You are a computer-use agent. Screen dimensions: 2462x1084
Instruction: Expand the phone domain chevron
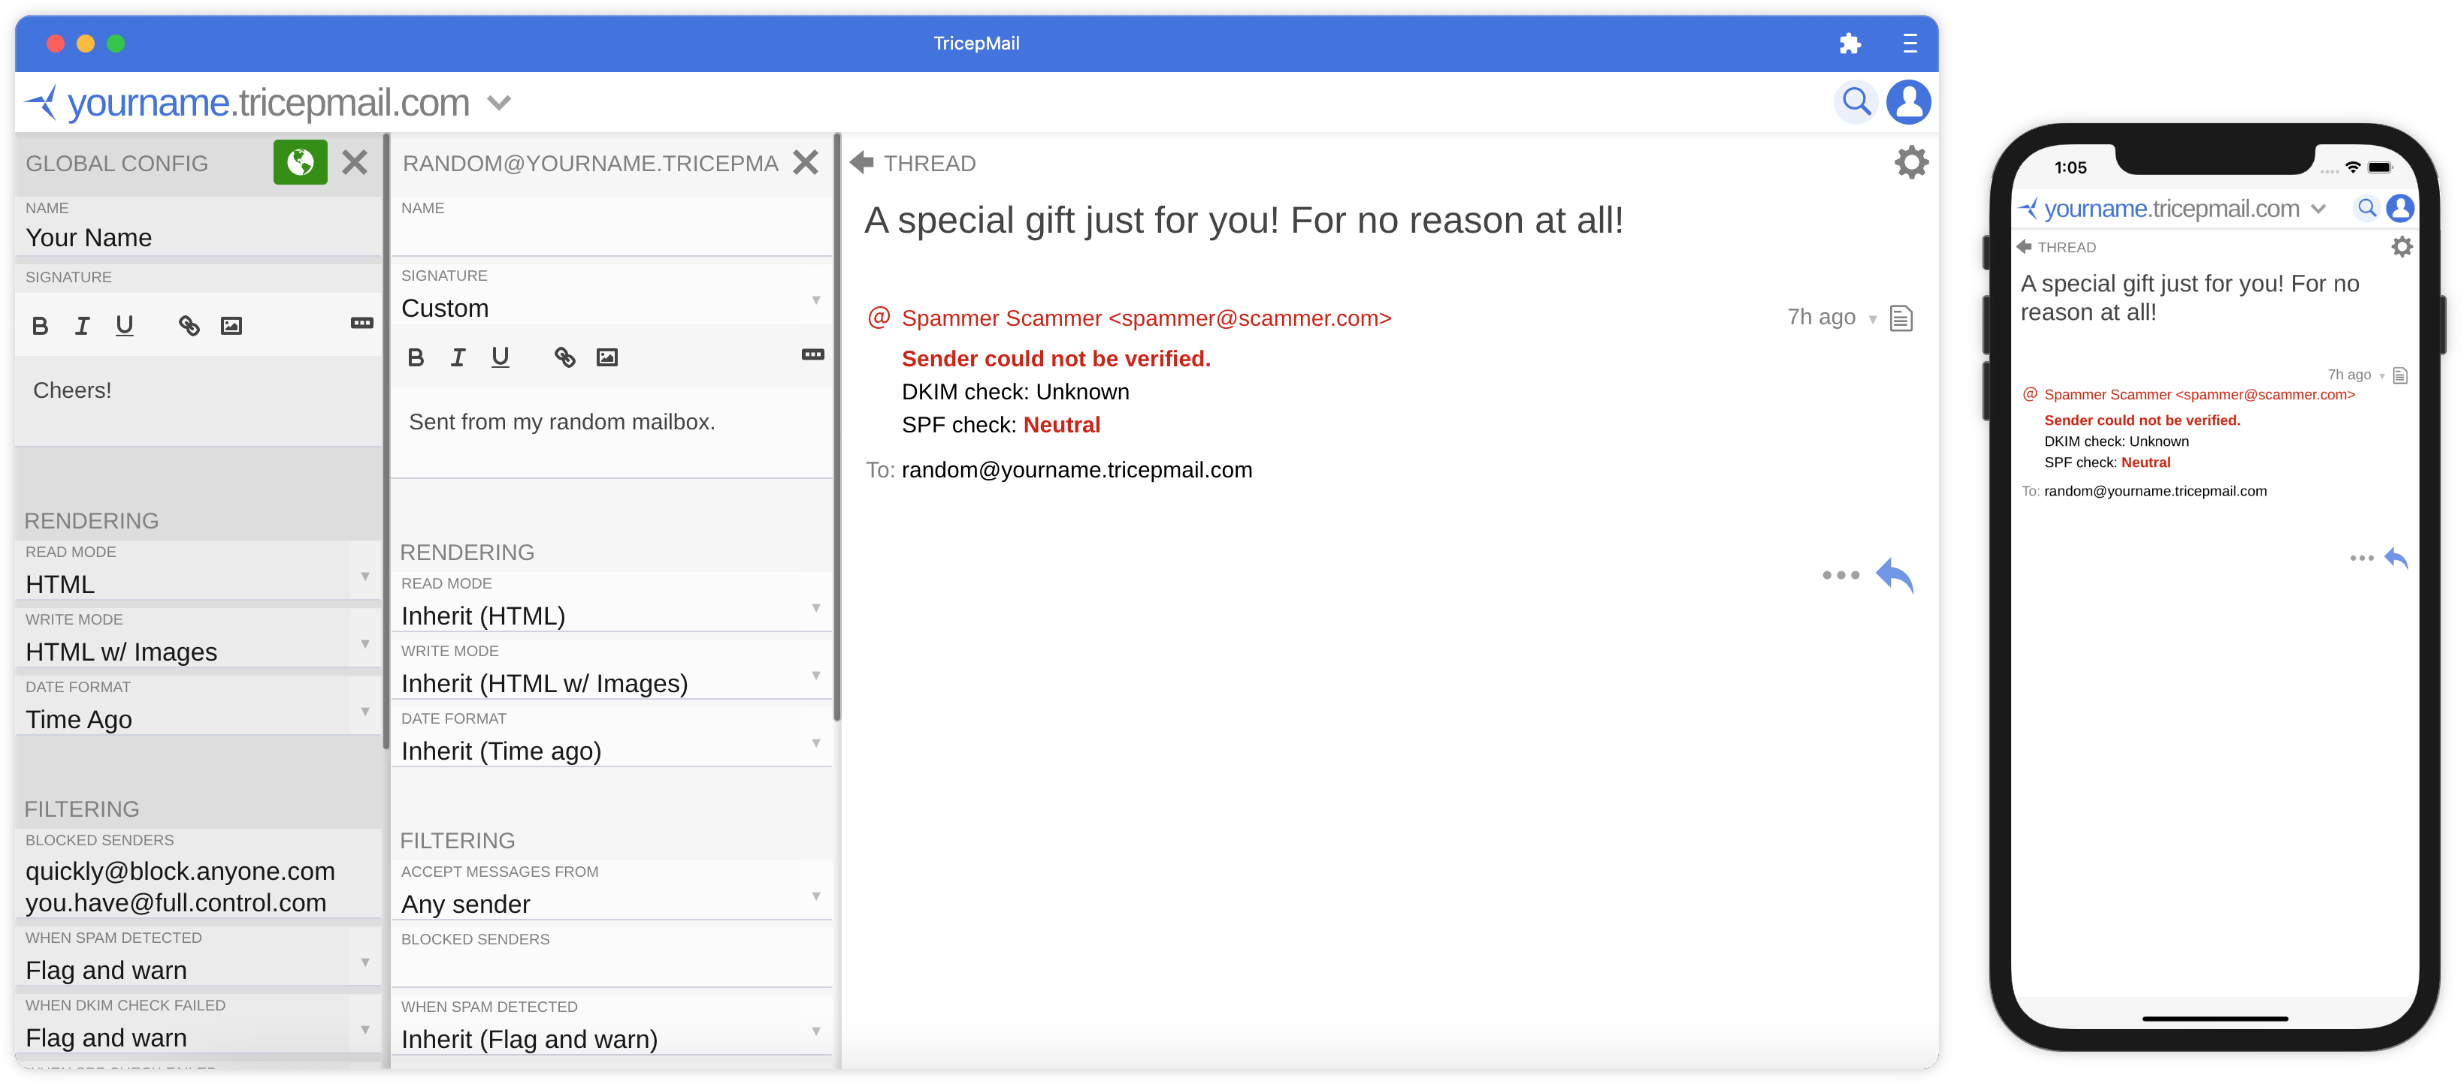[x=2318, y=209]
